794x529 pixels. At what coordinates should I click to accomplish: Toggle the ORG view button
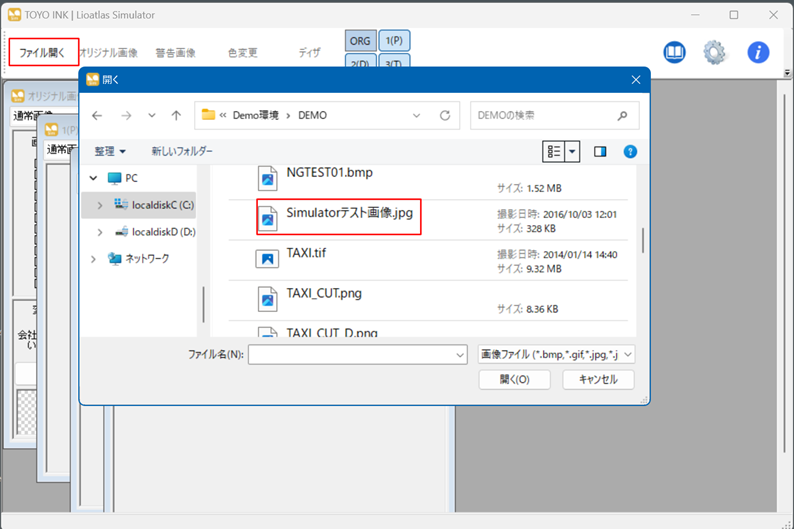click(x=360, y=41)
